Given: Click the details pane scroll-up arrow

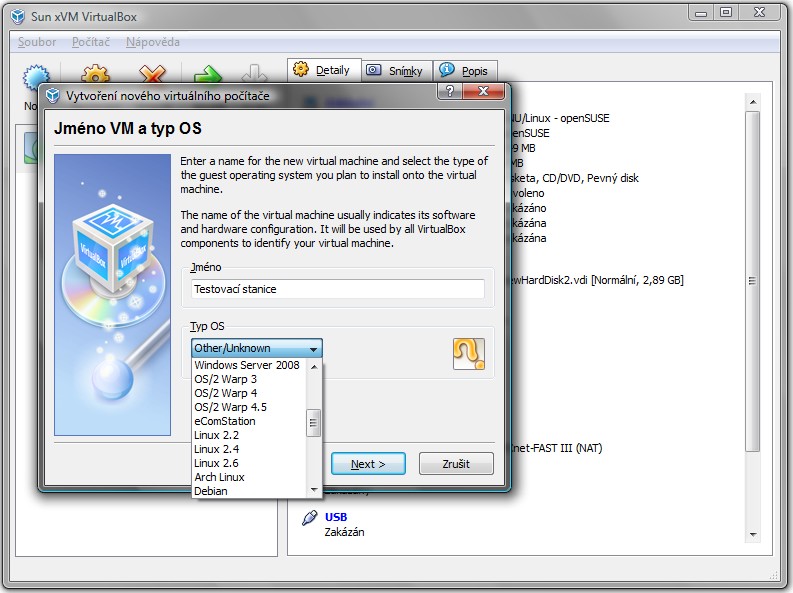Looking at the screenshot, I should point(753,102).
